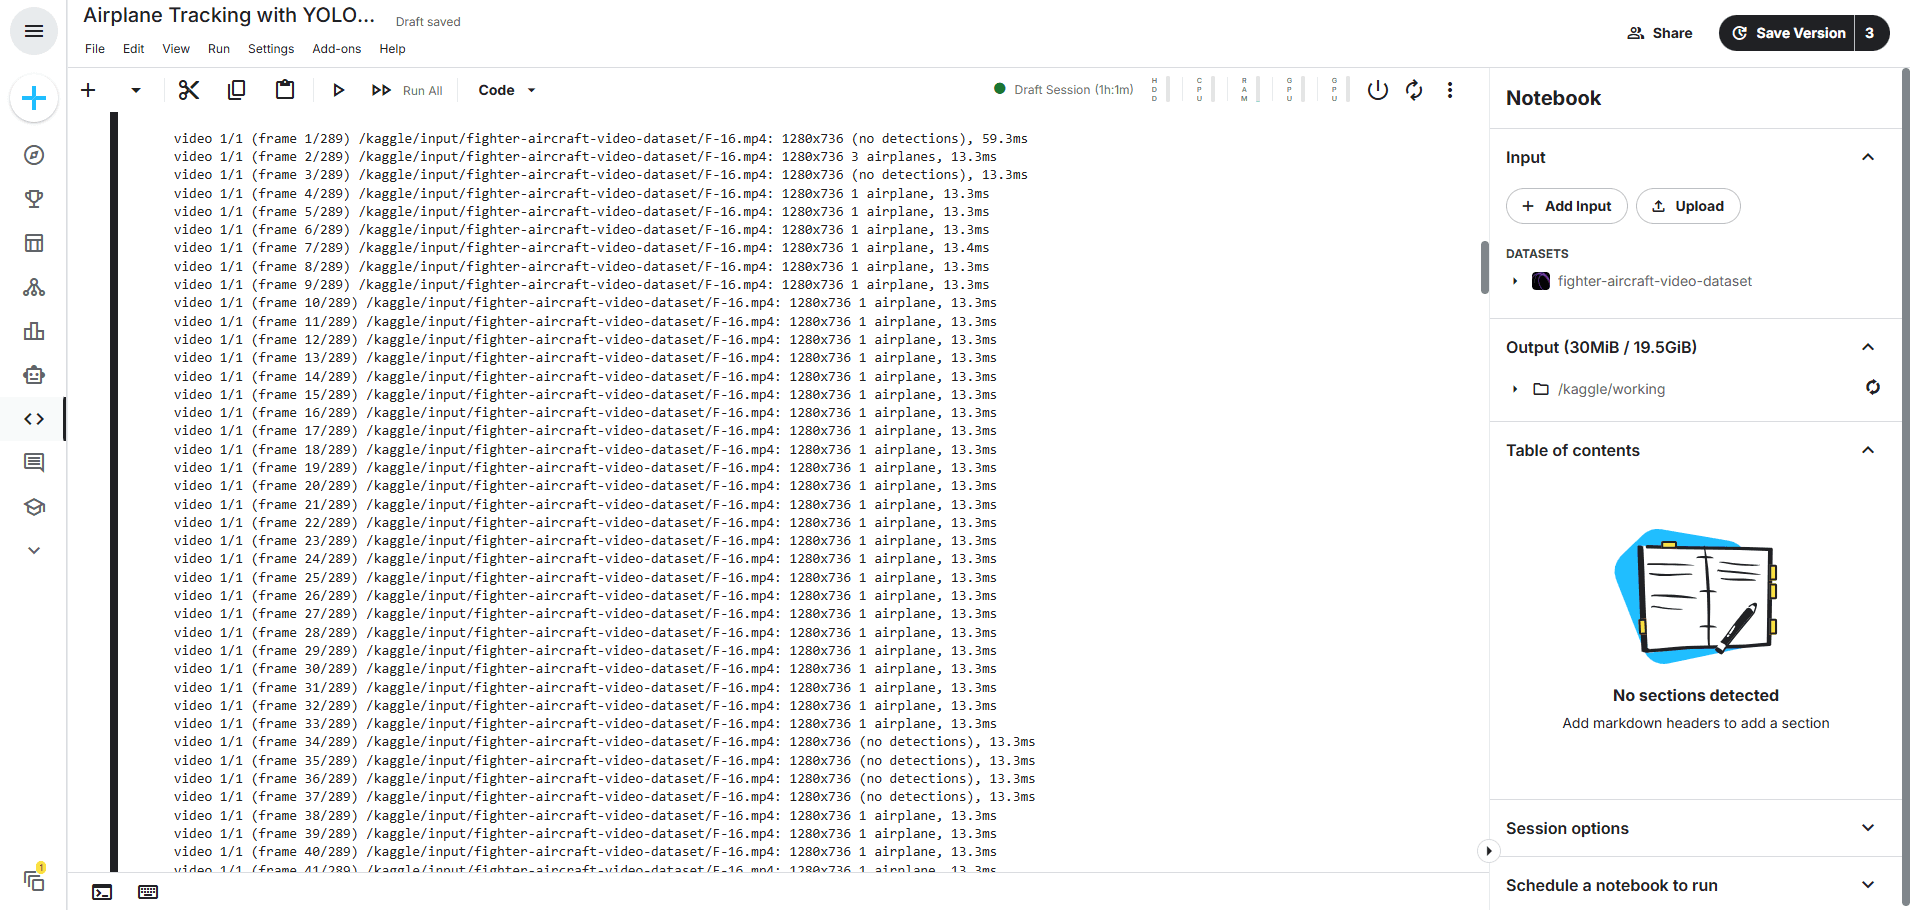Open keyboard shortcuts icon at the bottom
This screenshot has width=1914, height=910.
[148, 892]
